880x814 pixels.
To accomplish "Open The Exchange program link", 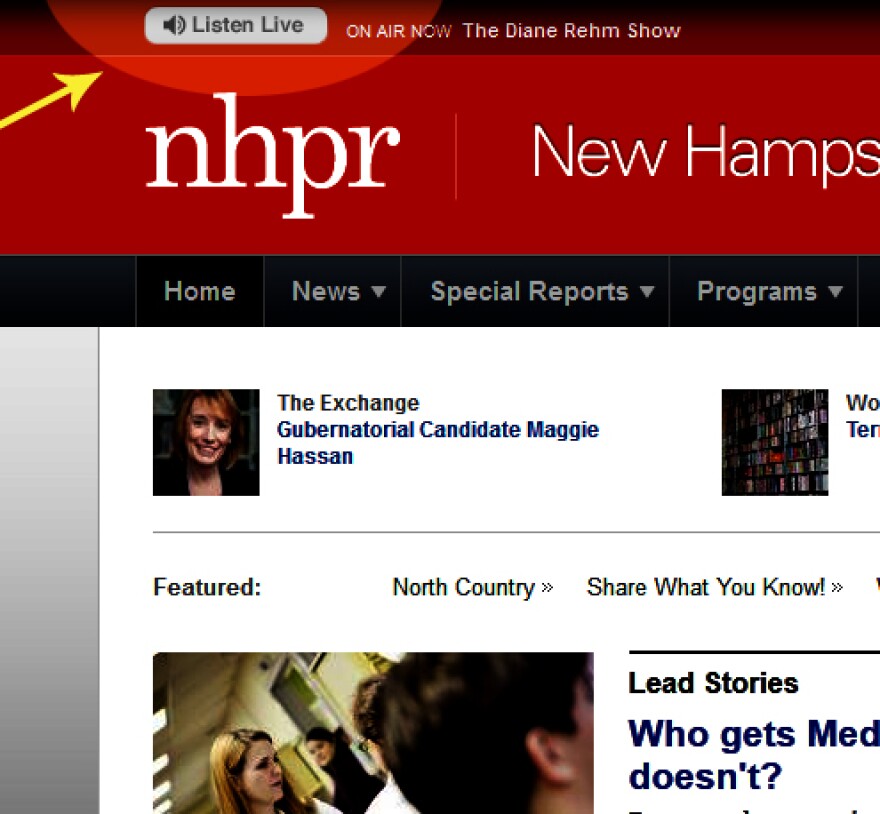I will click(349, 403).
